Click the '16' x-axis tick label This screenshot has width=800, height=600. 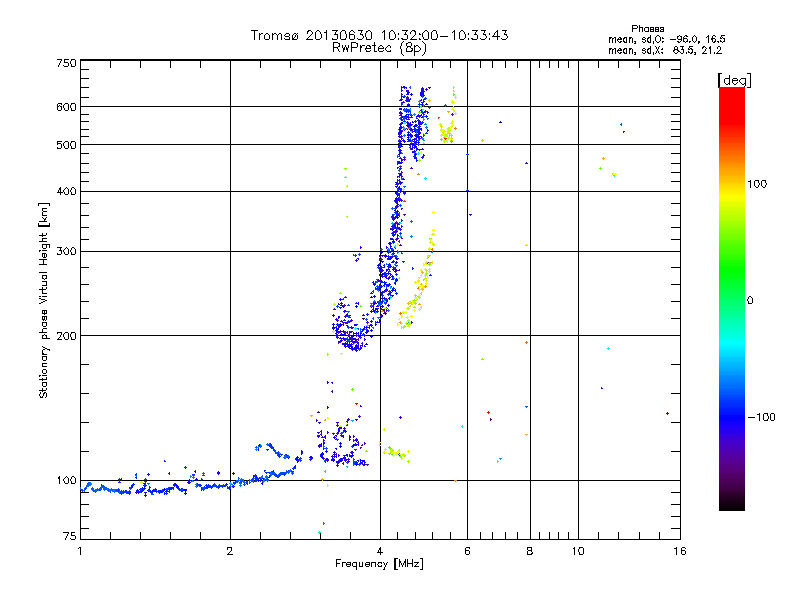tap(680, 551)
